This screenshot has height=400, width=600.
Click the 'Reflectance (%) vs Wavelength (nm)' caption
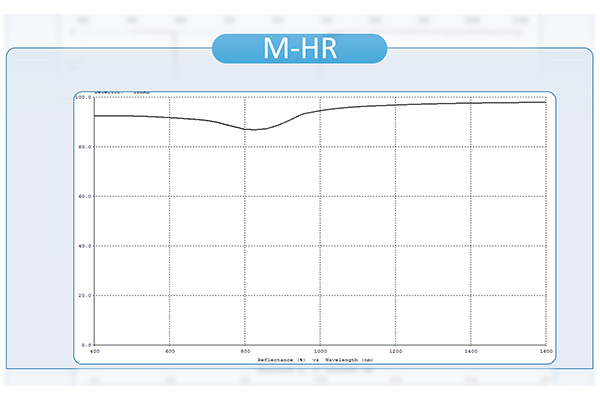pos(315,360)
